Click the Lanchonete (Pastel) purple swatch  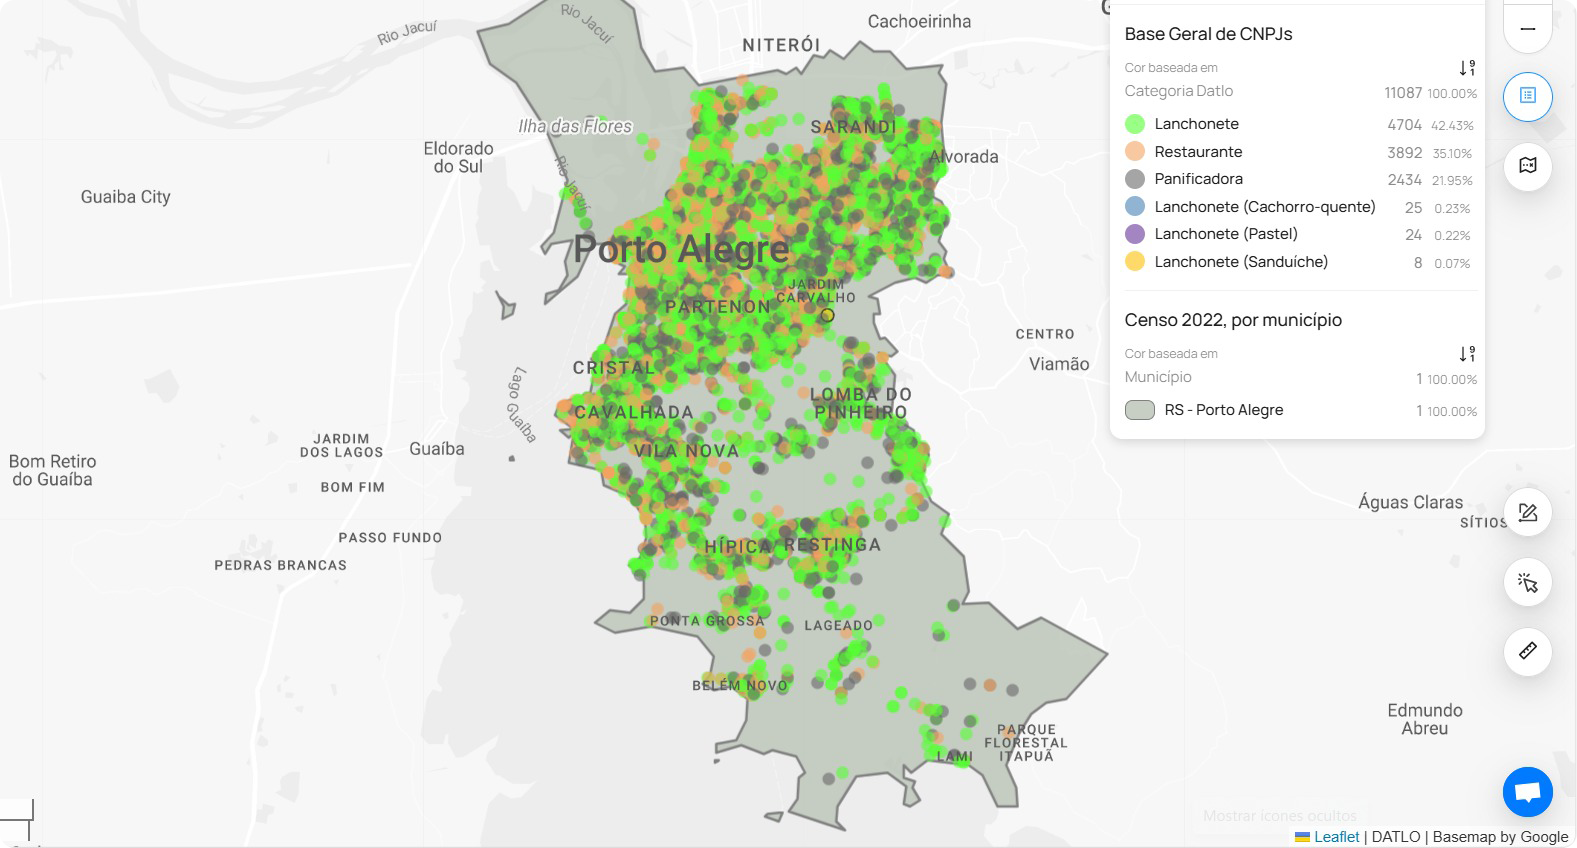[x=1135, y=234]
